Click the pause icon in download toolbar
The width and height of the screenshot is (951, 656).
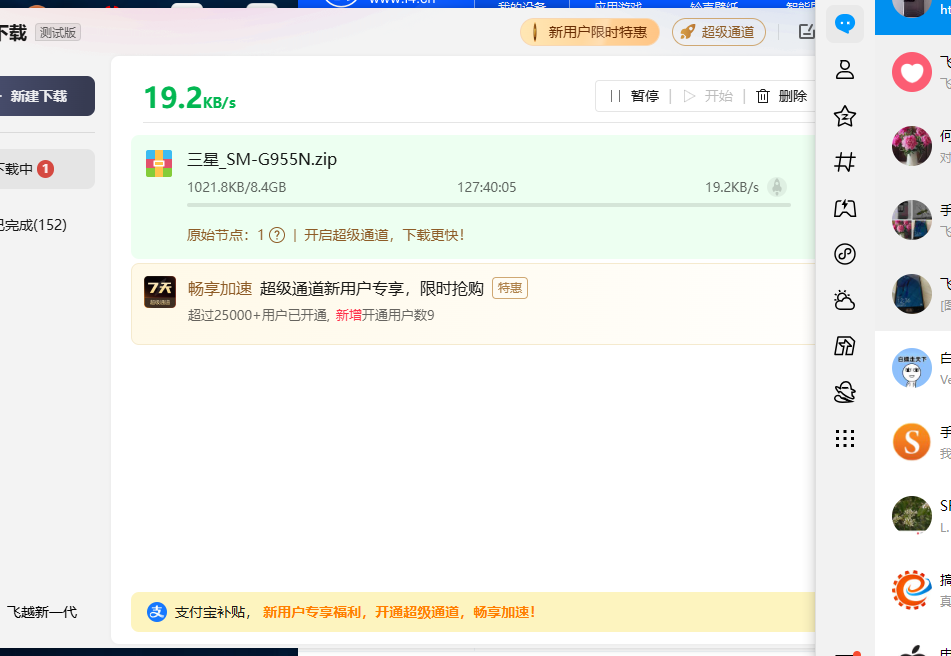(x=615, y=96)
